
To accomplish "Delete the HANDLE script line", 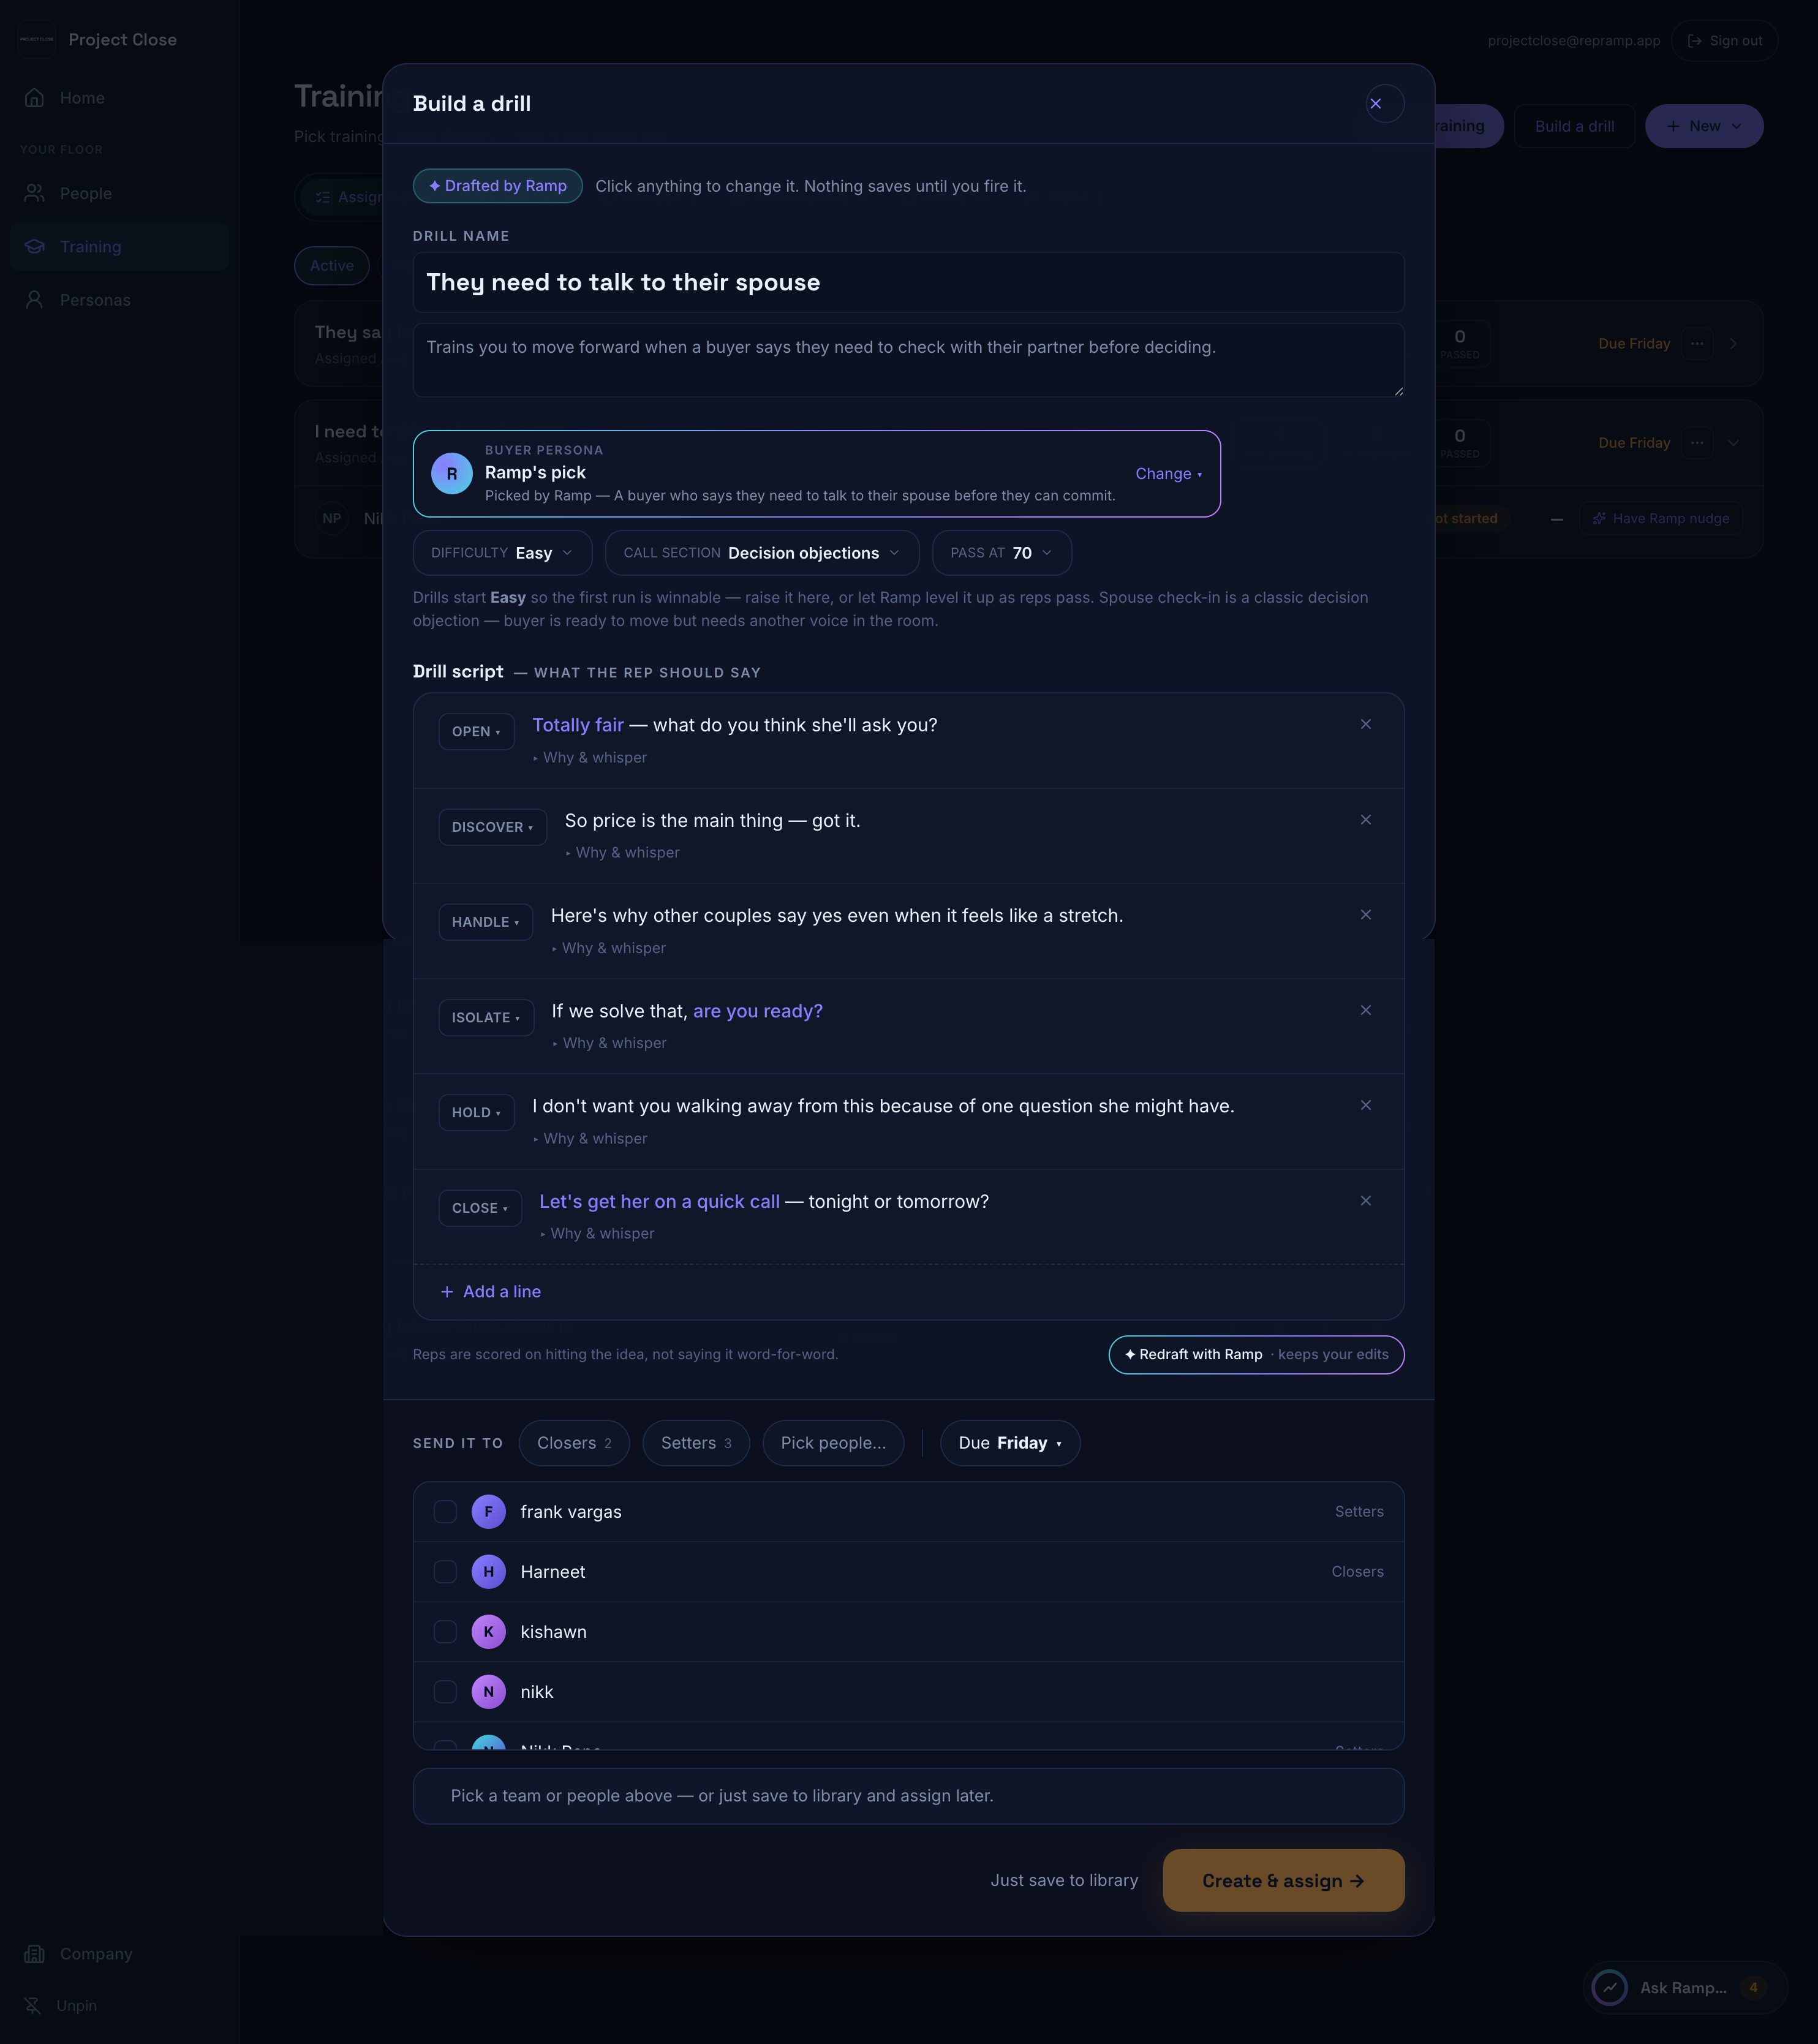I will point(1365,915).
